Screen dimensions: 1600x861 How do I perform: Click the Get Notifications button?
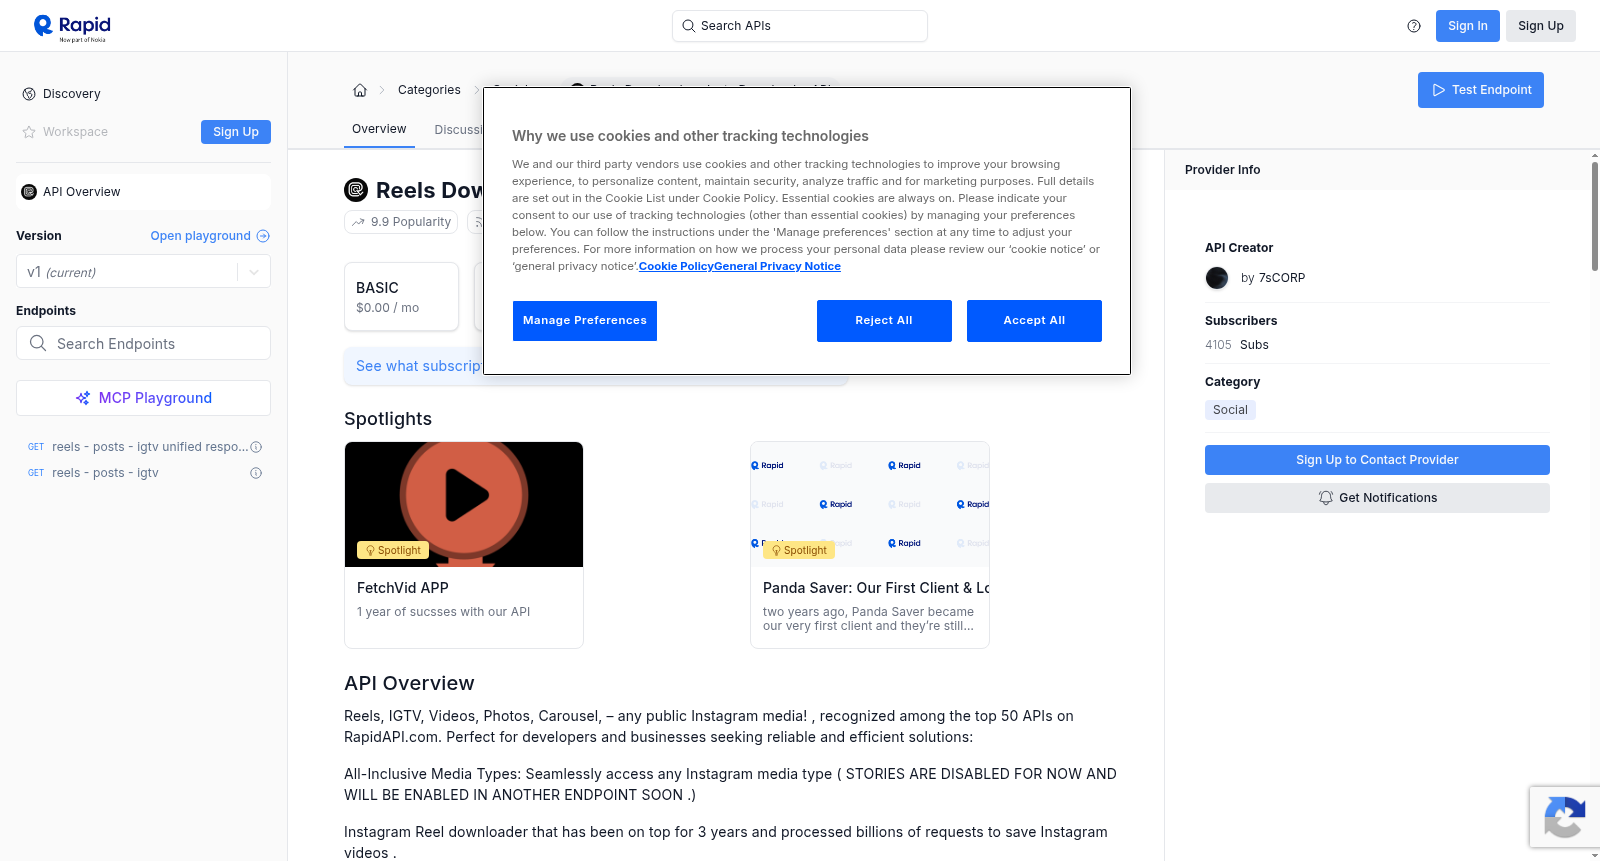click(x=1377, y=498)
